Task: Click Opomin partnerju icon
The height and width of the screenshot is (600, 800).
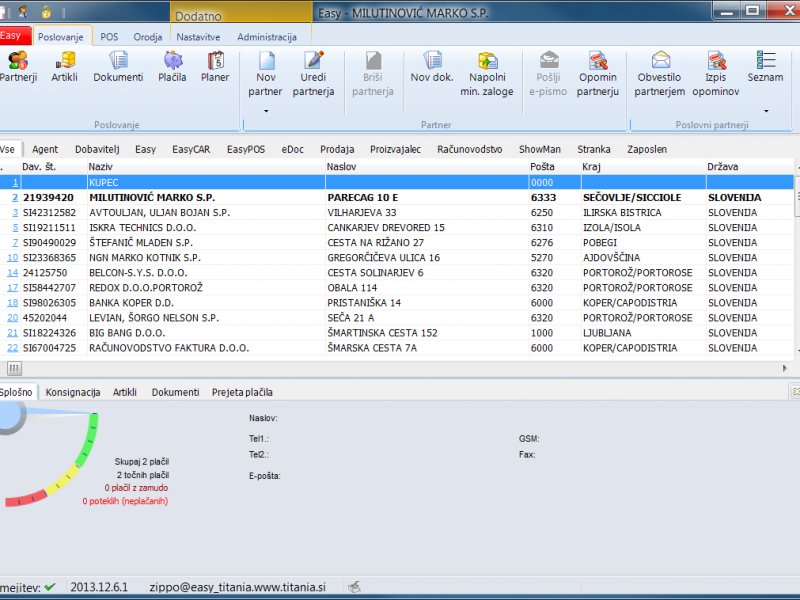Action: pyautogui.click(x=598, y=61)
